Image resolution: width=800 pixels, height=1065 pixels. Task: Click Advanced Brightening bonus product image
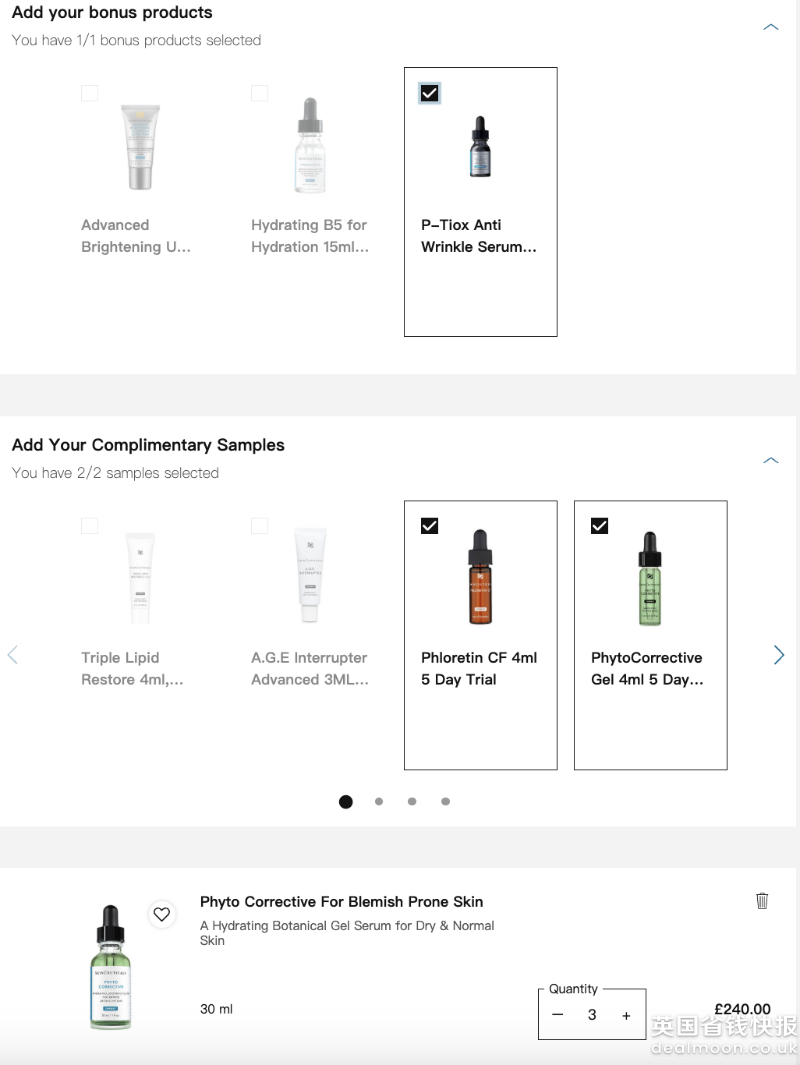tap(140, 145)
